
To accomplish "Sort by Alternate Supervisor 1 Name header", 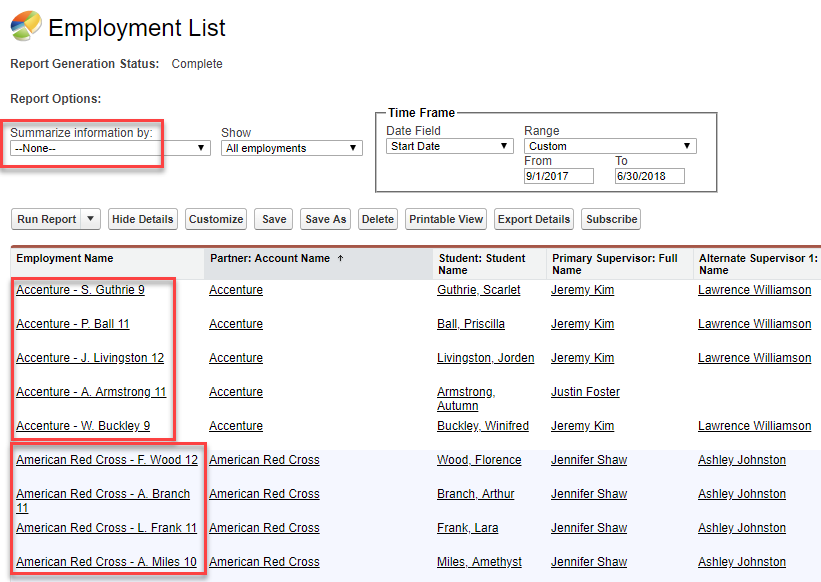I will (758, 264).
